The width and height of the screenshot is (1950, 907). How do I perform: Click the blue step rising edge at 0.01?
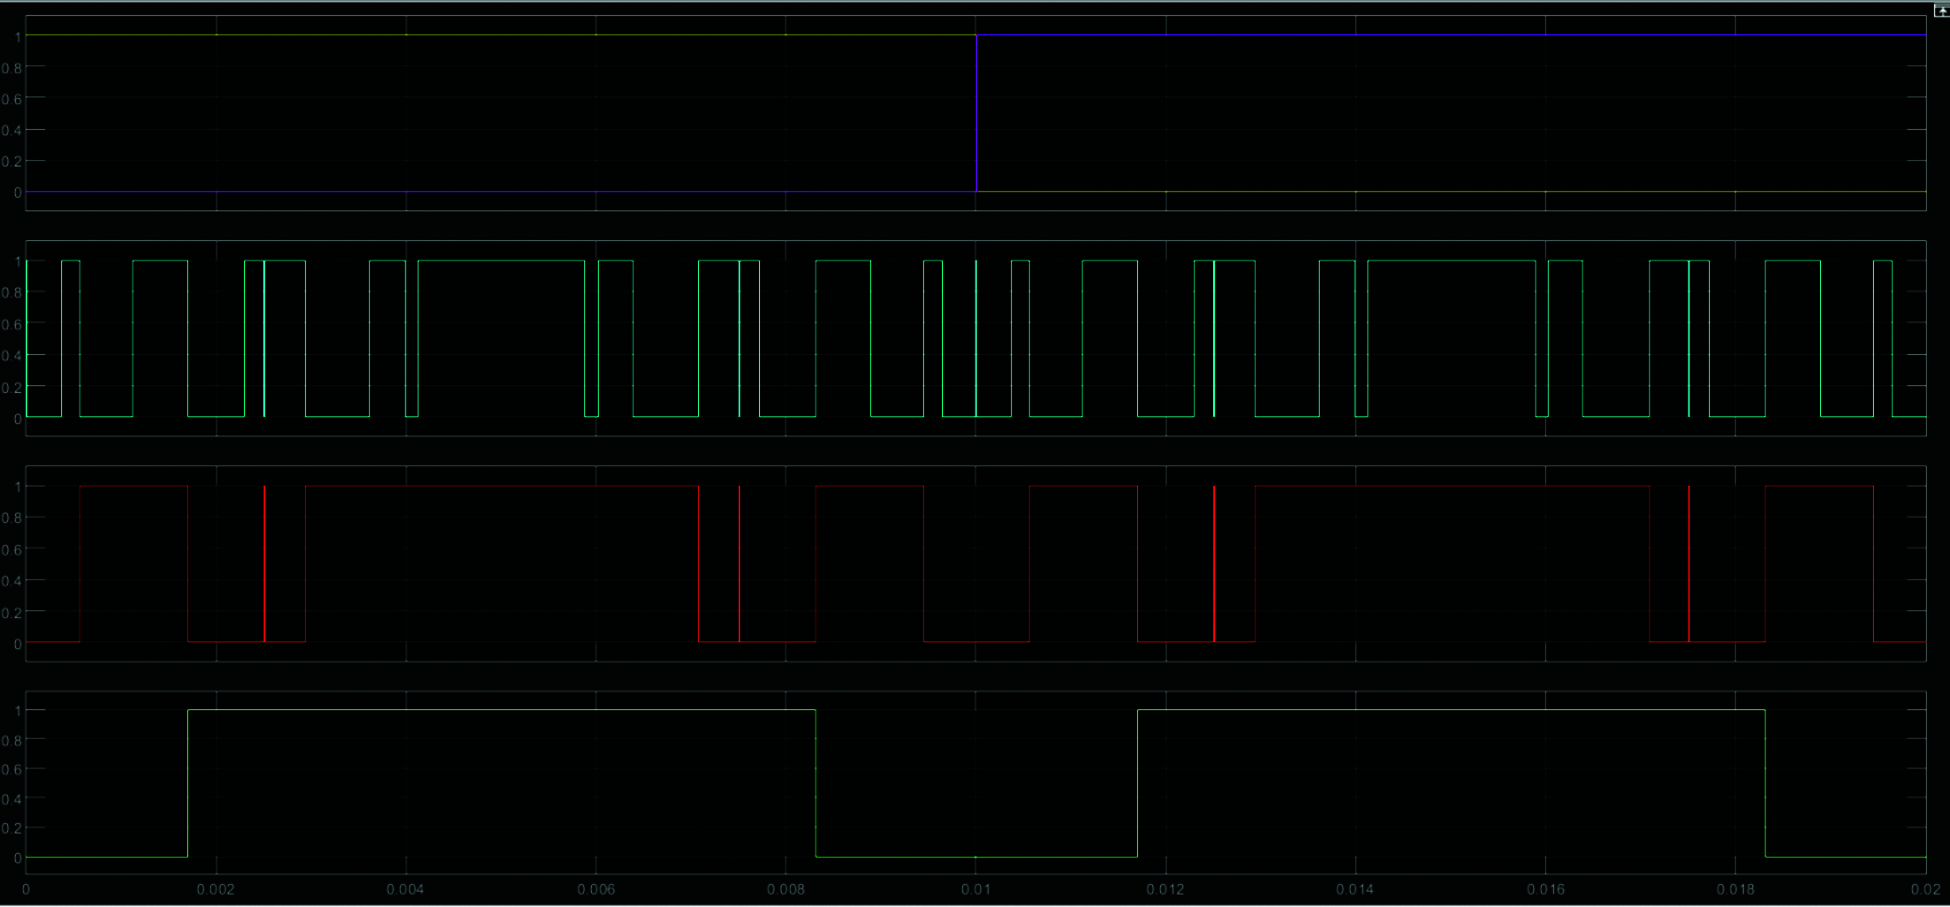point(977,113)
